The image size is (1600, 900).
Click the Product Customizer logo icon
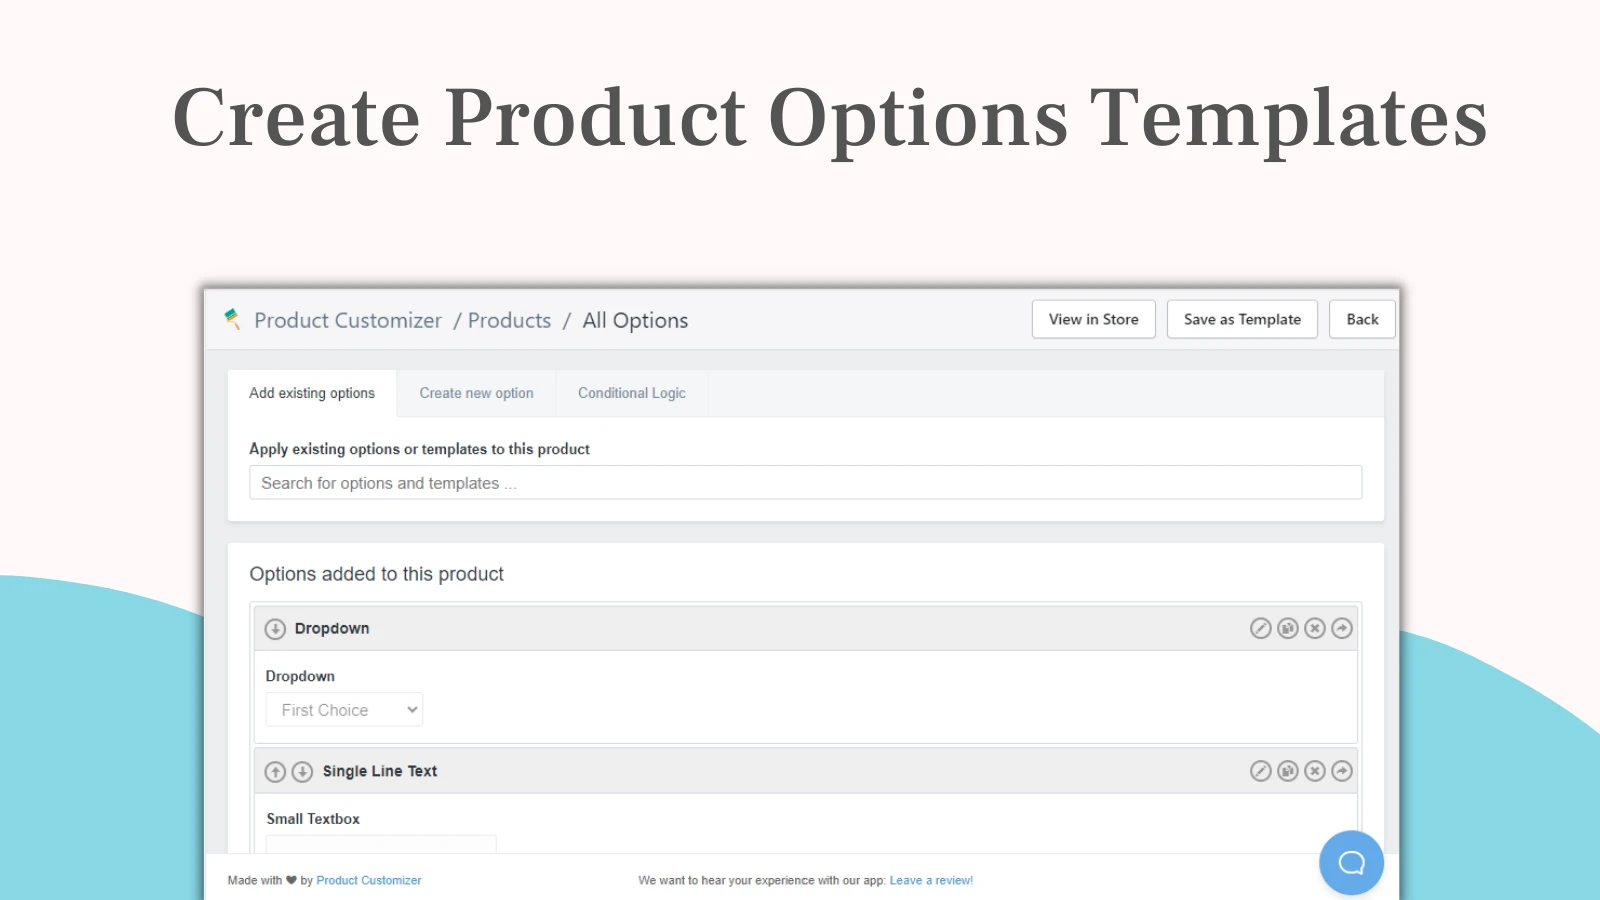(233, 319)
